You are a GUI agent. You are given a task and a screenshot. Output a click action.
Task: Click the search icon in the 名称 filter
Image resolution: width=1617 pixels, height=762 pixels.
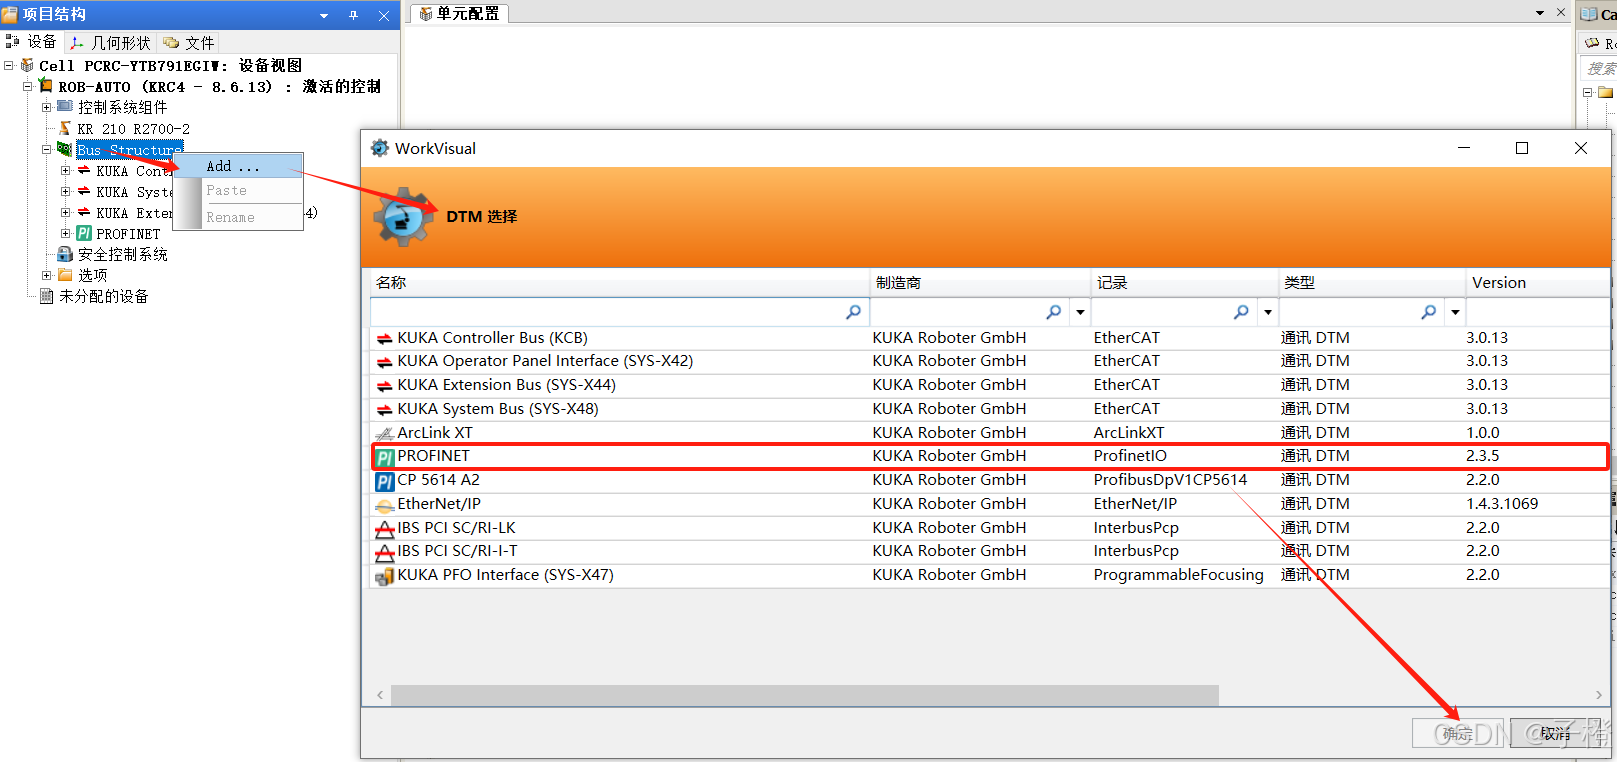pos(853,312)
